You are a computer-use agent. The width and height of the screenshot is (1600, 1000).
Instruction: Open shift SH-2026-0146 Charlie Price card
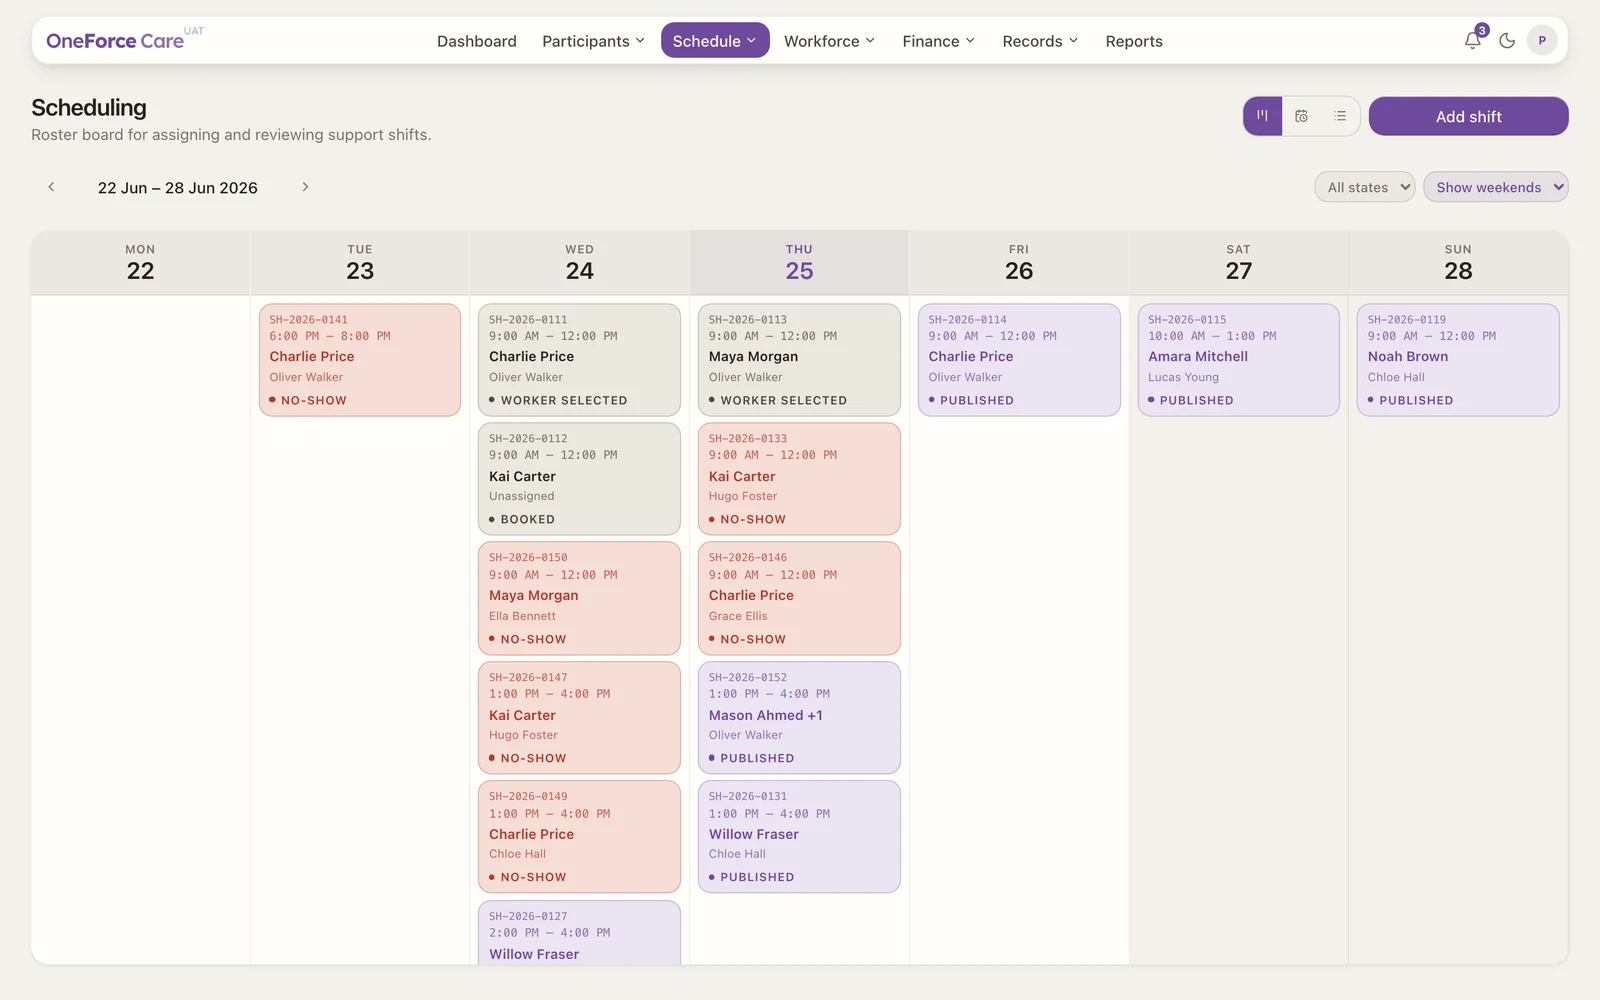[x=799, y=598]
